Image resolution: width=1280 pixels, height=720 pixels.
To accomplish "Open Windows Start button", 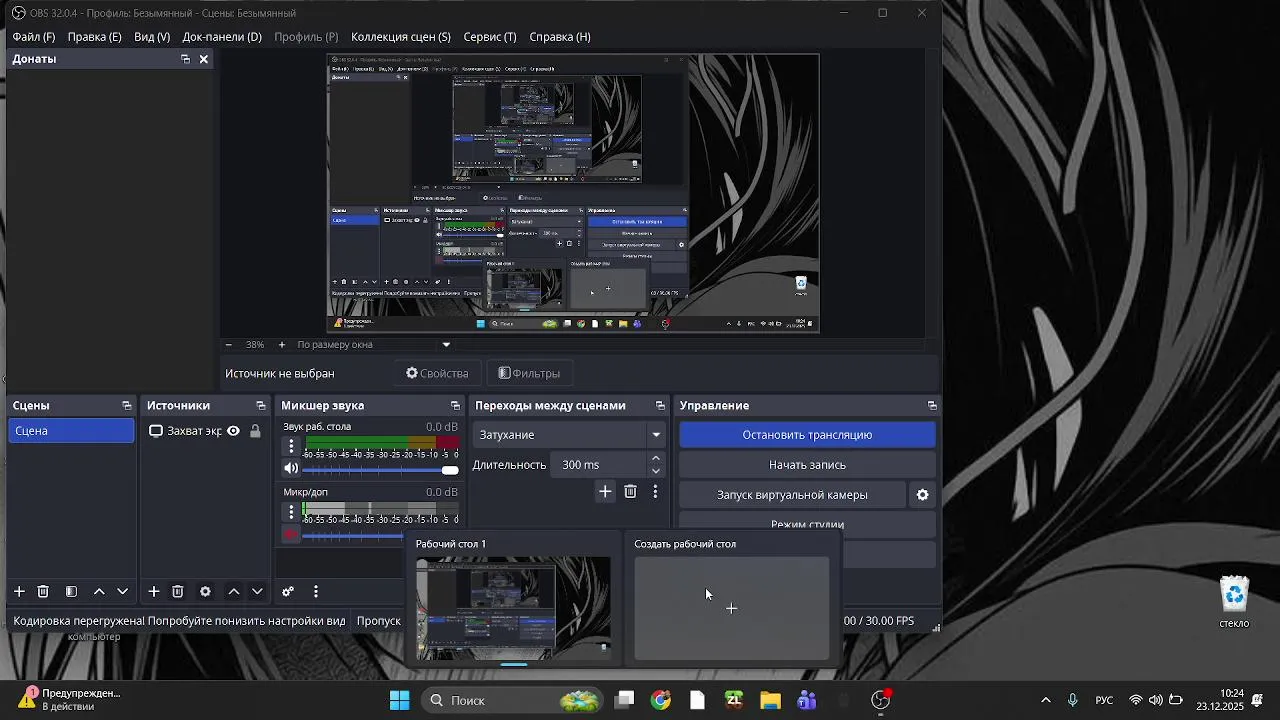I will [399, 700].
